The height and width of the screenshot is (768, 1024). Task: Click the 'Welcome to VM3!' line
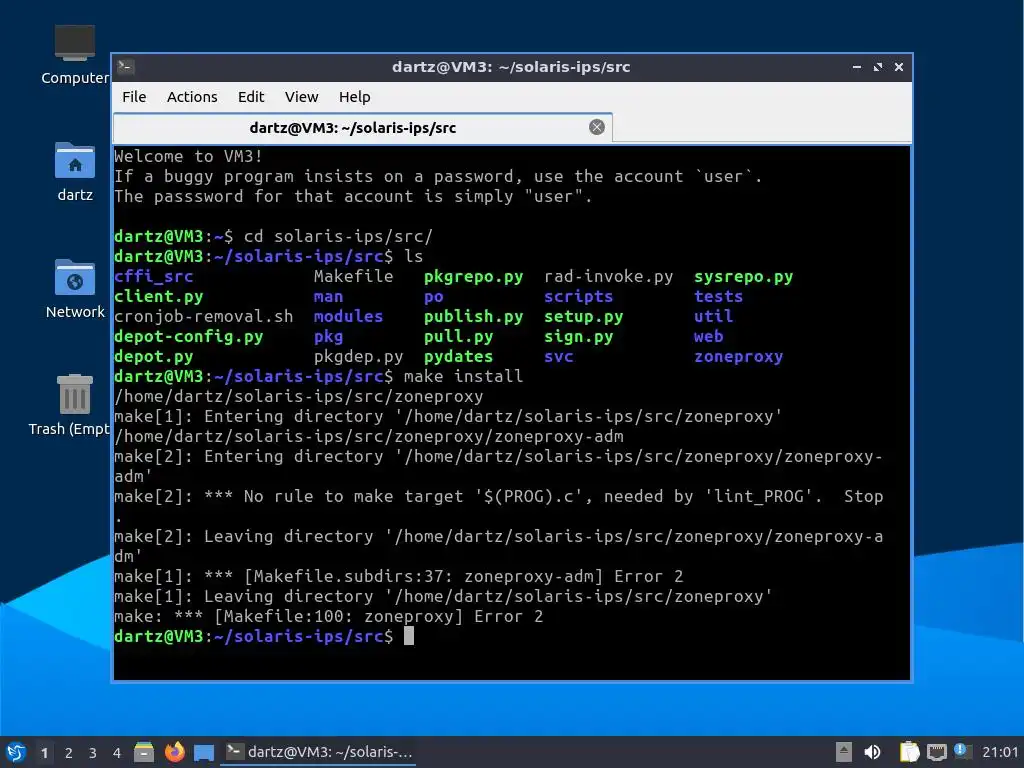pos(189,156)
